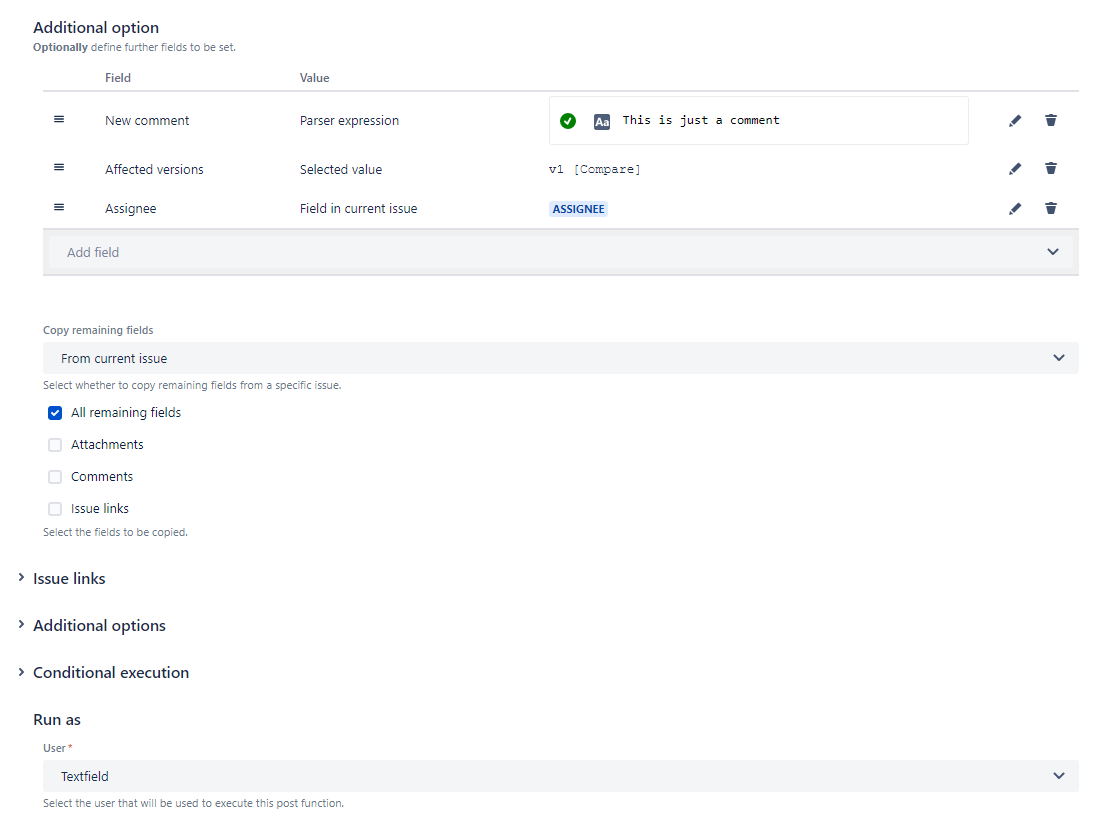The width and height of the screenshot is (1100, 832).
Task: Edit the New comment field row
Action: click(x=1014, y=121)
